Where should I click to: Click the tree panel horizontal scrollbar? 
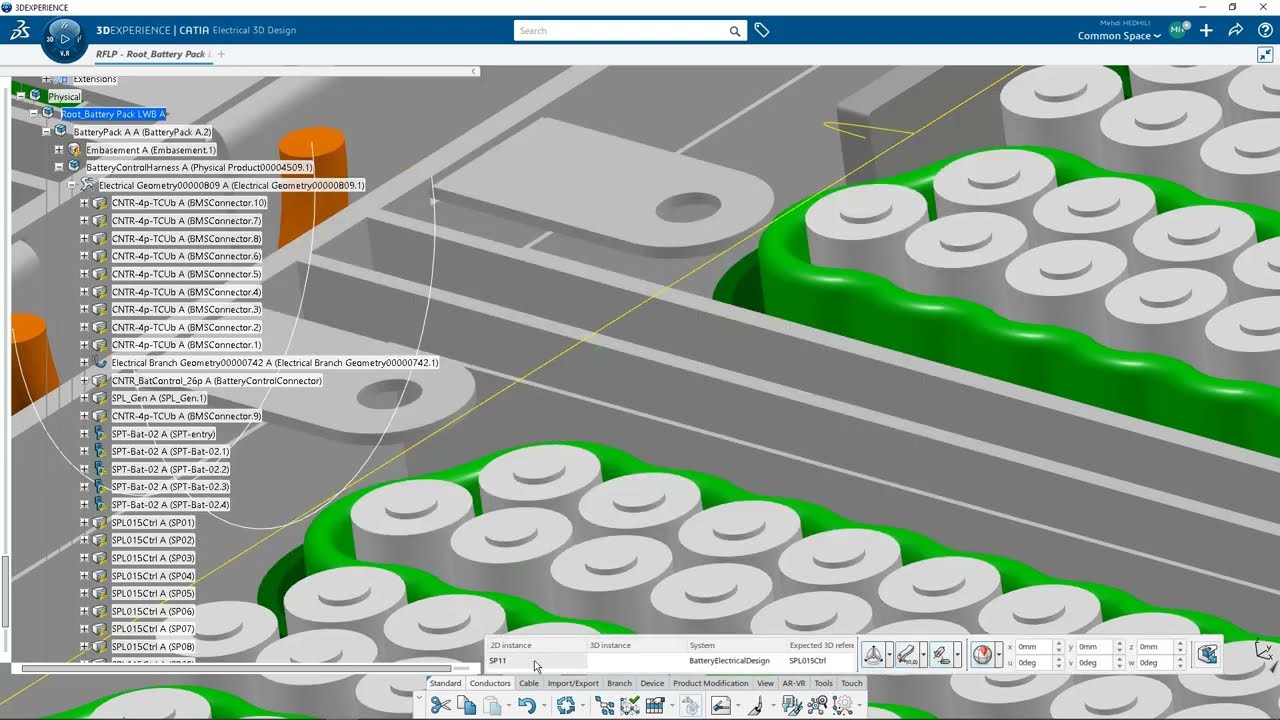236,668
